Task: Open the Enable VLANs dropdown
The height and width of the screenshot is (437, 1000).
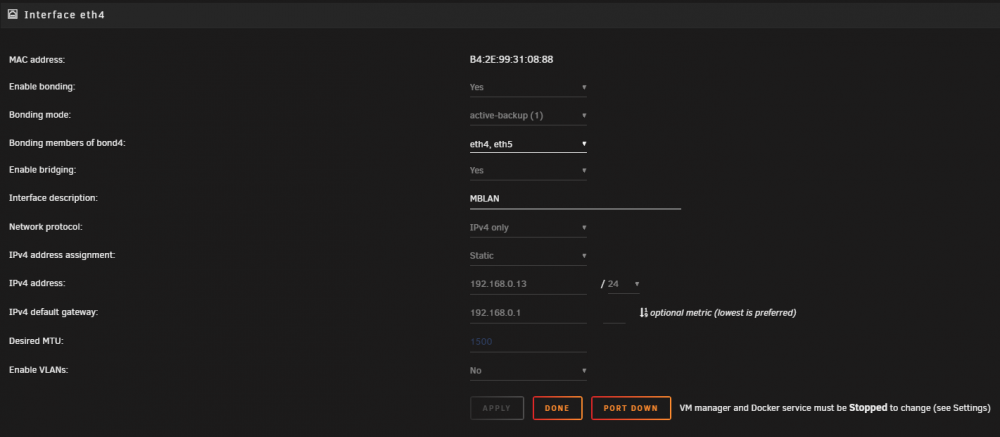Action: click(528, 371)
